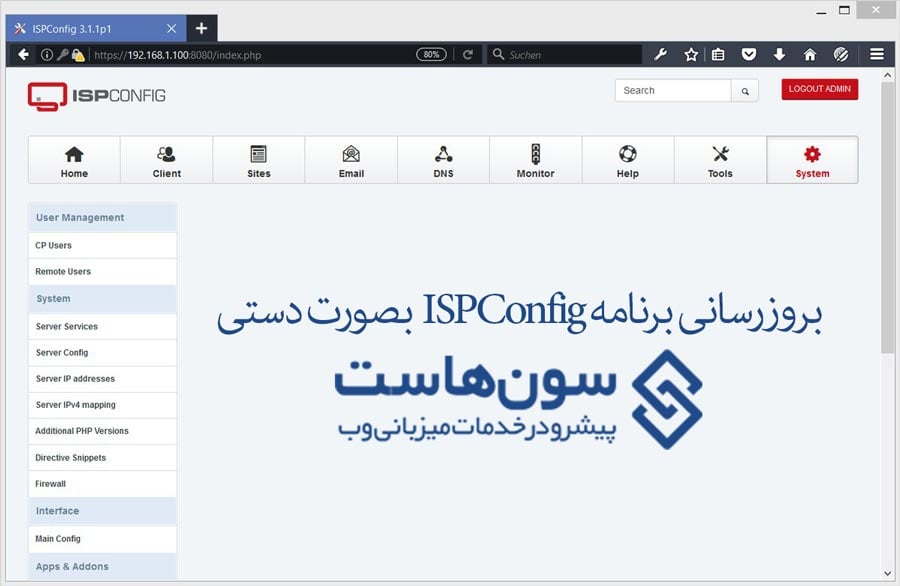Screen dimensions: 900x586
Task: Open the System module
Action: [x=812, y=160]
